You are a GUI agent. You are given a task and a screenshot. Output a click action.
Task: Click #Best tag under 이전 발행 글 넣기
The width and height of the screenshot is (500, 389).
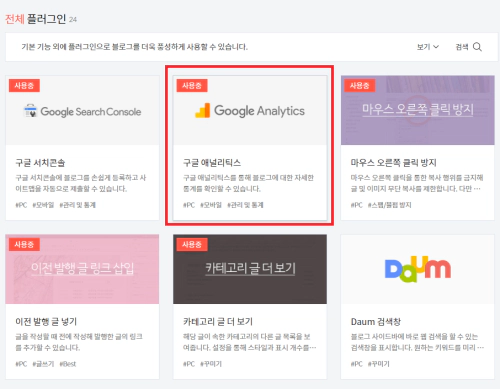point(68,364)
